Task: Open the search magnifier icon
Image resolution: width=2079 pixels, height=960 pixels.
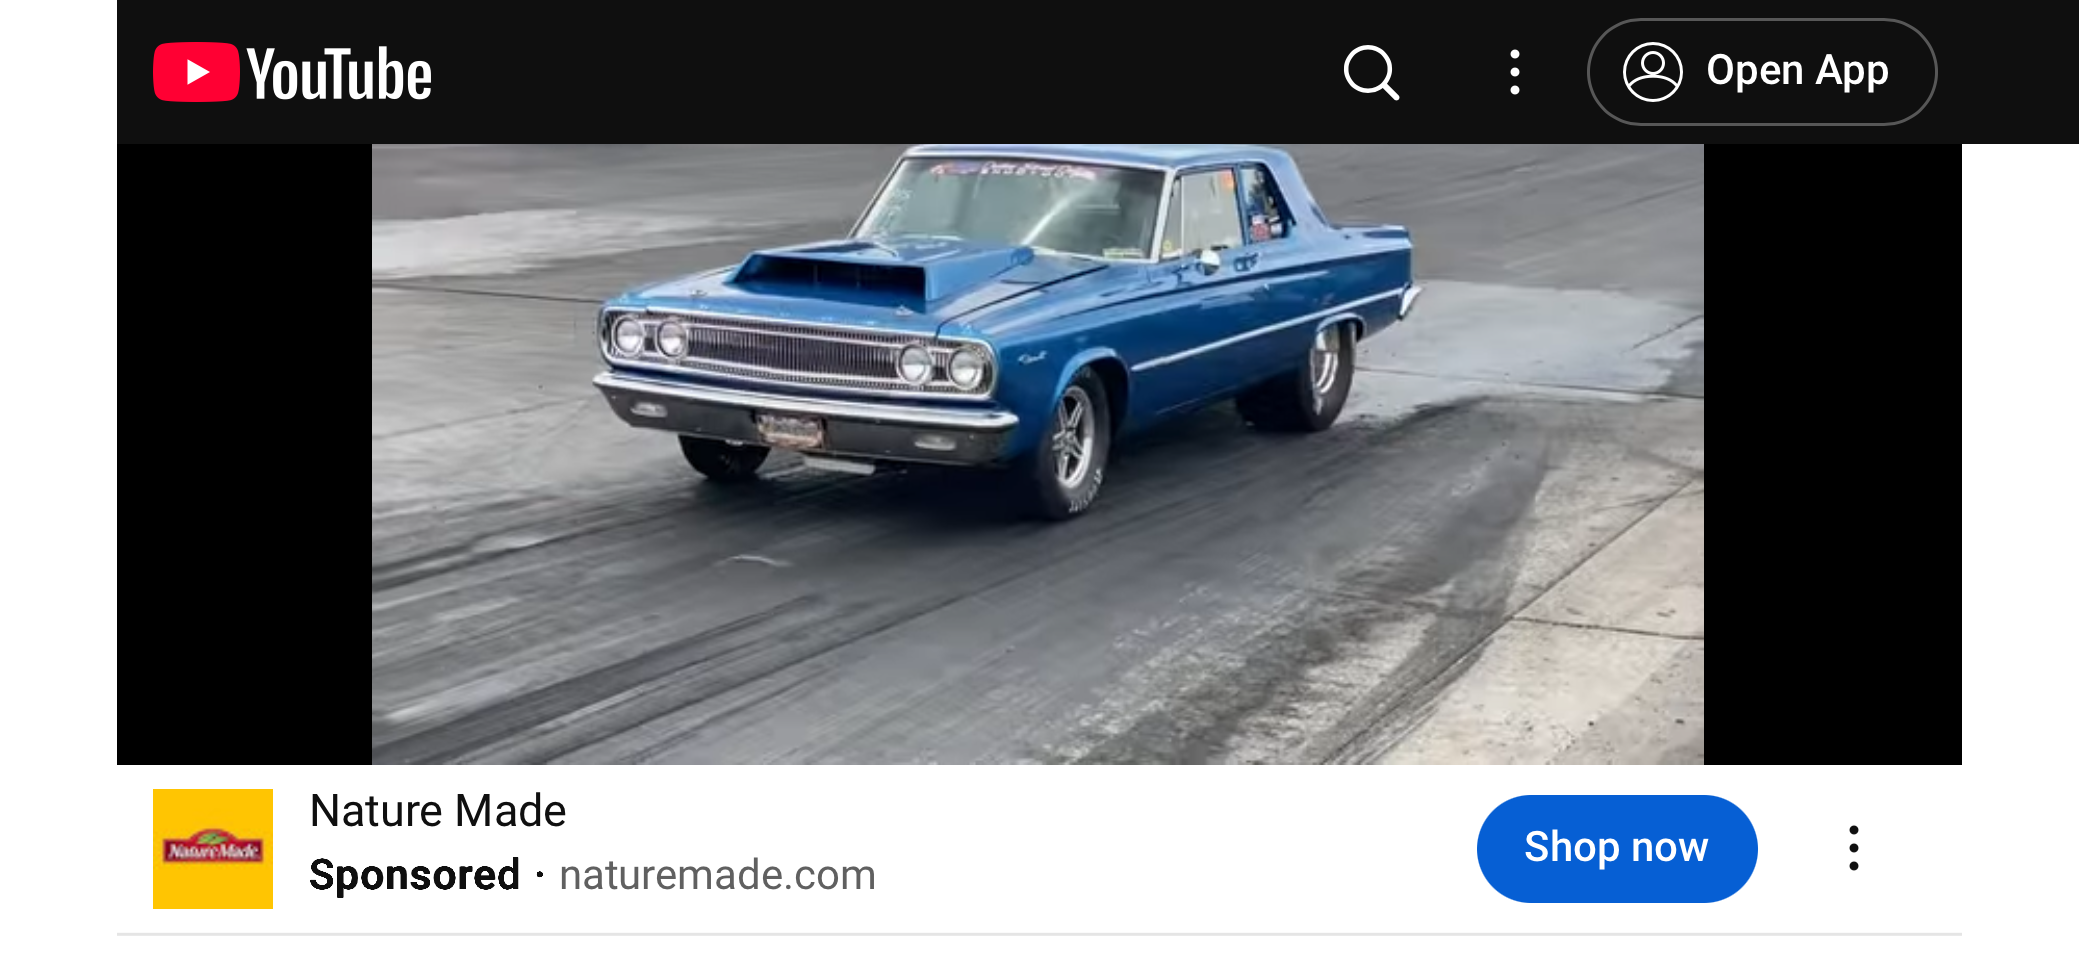Action: tap(1371, 72)
